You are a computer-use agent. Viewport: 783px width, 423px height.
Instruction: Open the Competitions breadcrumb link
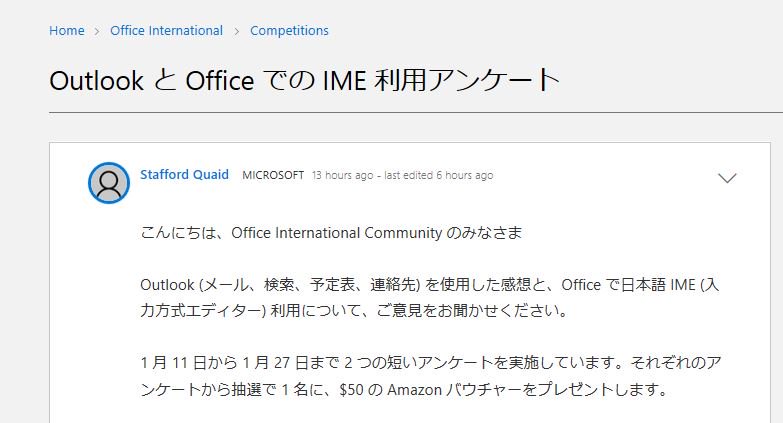(289, 30)
